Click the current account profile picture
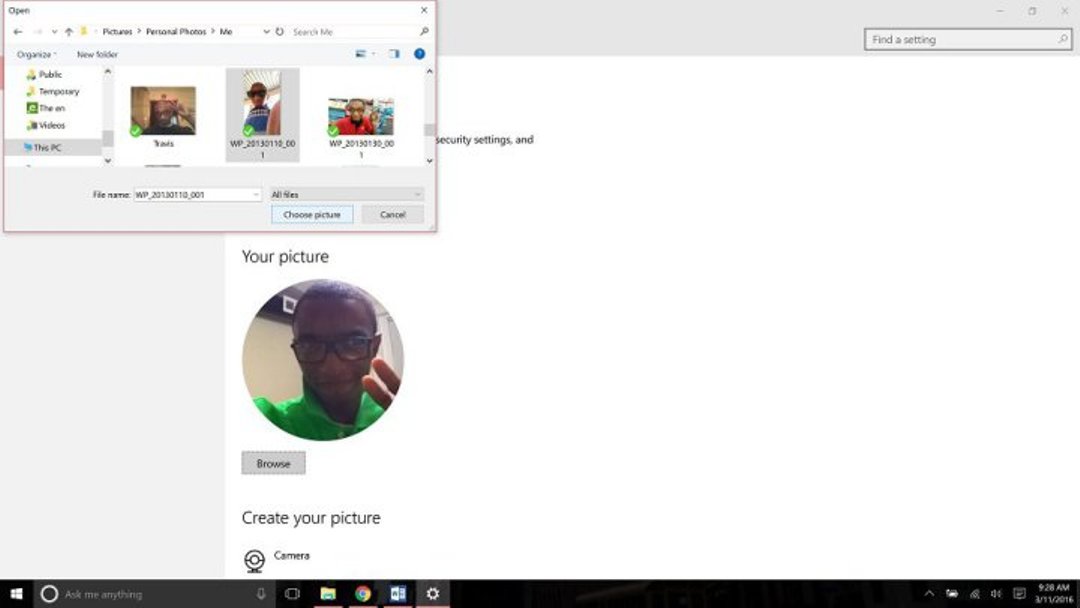Image resolution: width=1080 pixels, height=608 pixels. pos(323,359)
